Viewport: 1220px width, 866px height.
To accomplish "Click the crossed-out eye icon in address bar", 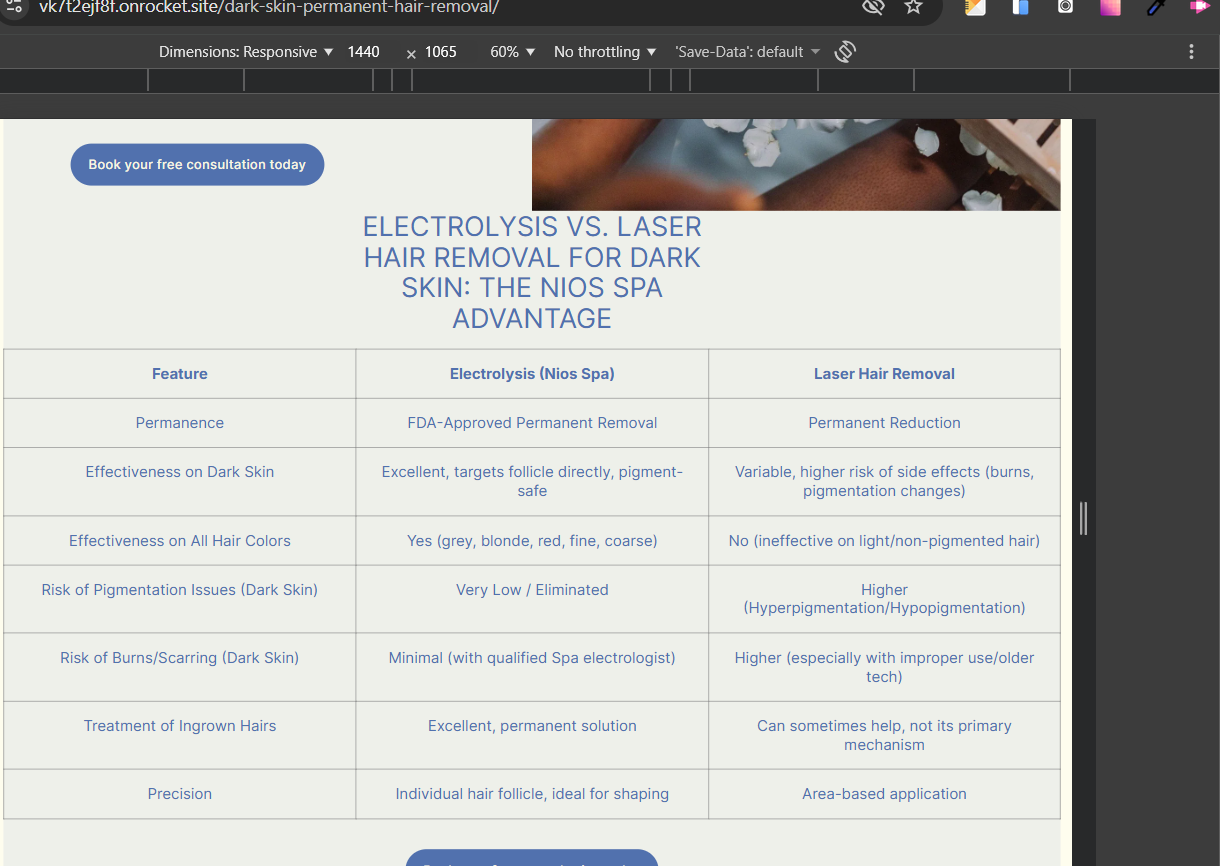I will tap(873, 7).
